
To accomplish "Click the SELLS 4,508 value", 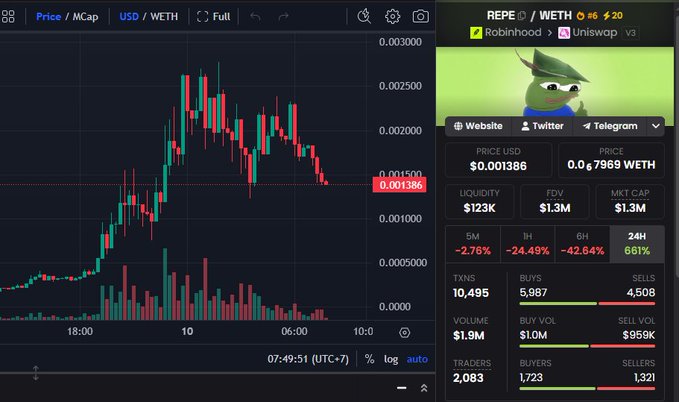I will click(640, 293).
